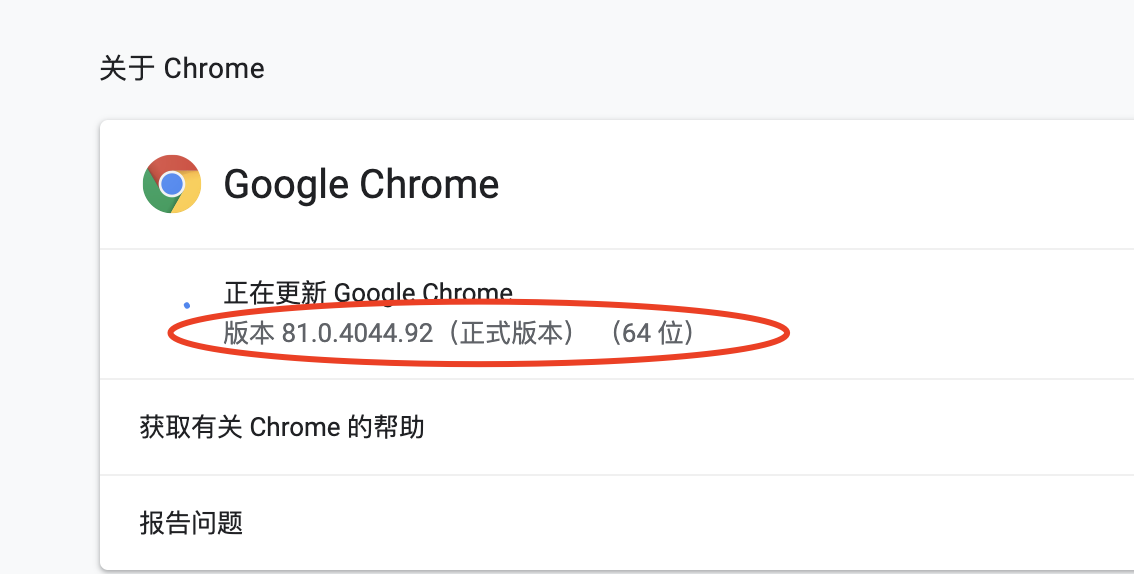Click the blue update progress spinner dot
Image resolution: width=1134 pixels, height=574 pixels.
(187, 306)
